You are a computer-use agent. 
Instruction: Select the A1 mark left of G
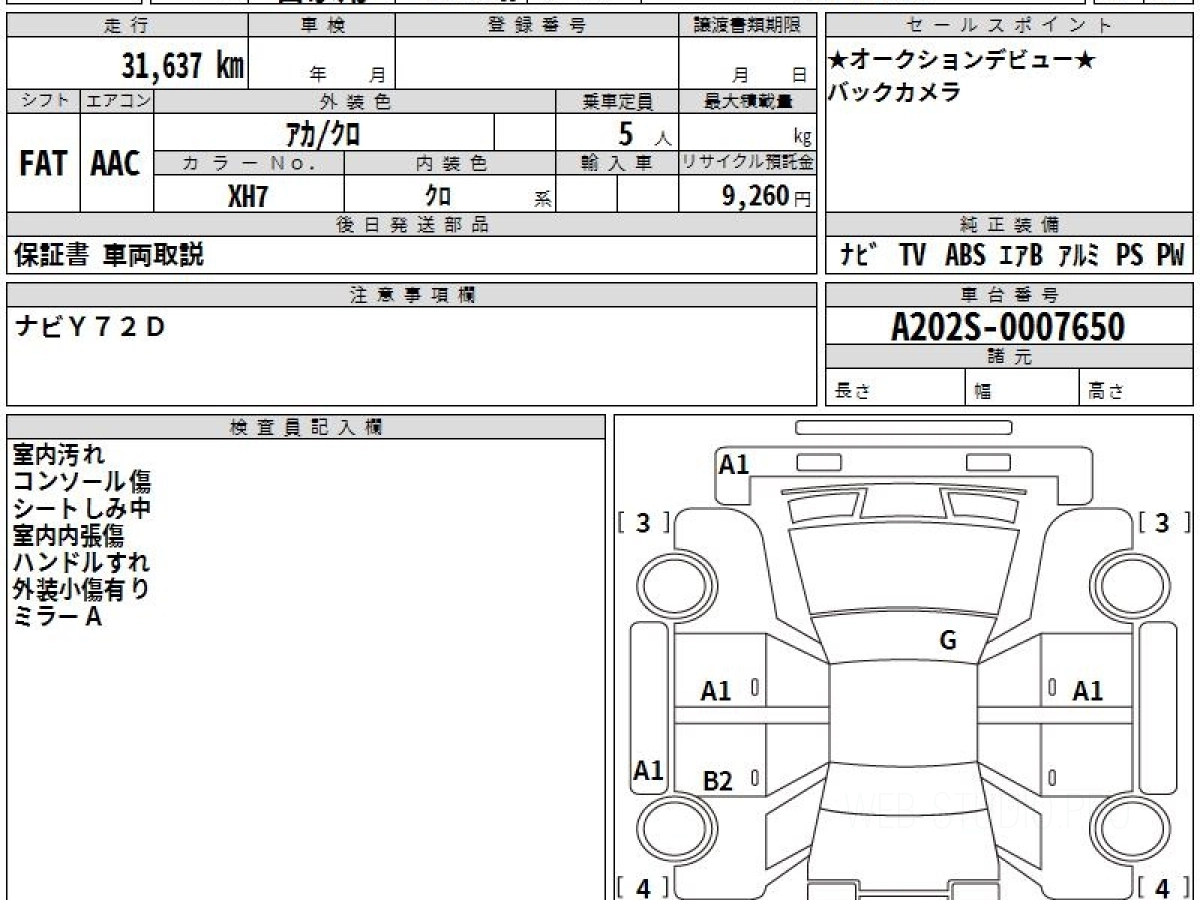pos(716,691)
